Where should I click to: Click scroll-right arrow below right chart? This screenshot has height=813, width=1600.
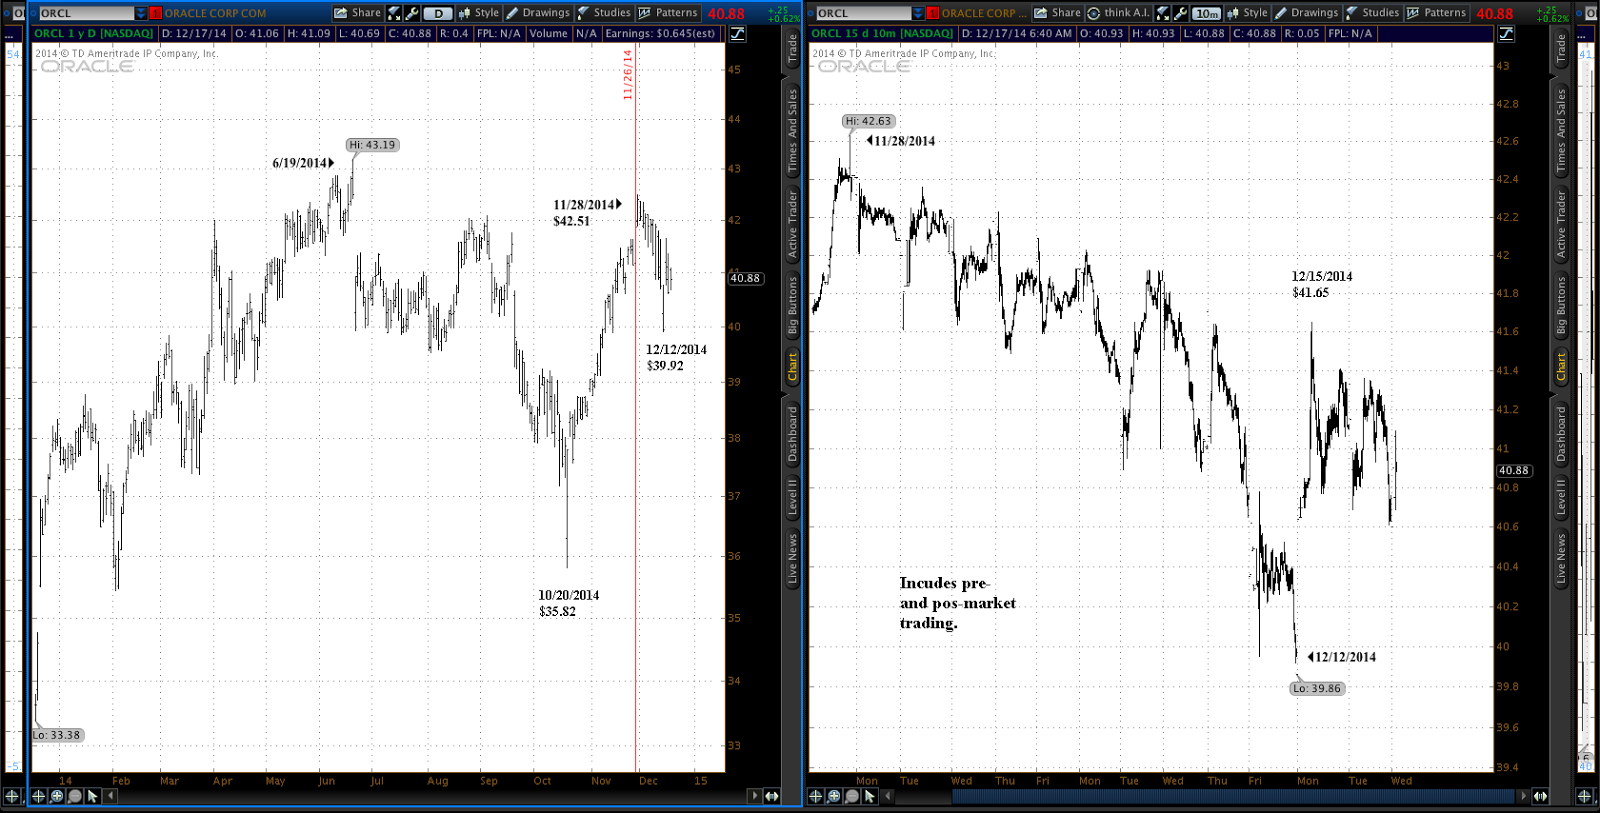pos(1523,796)
